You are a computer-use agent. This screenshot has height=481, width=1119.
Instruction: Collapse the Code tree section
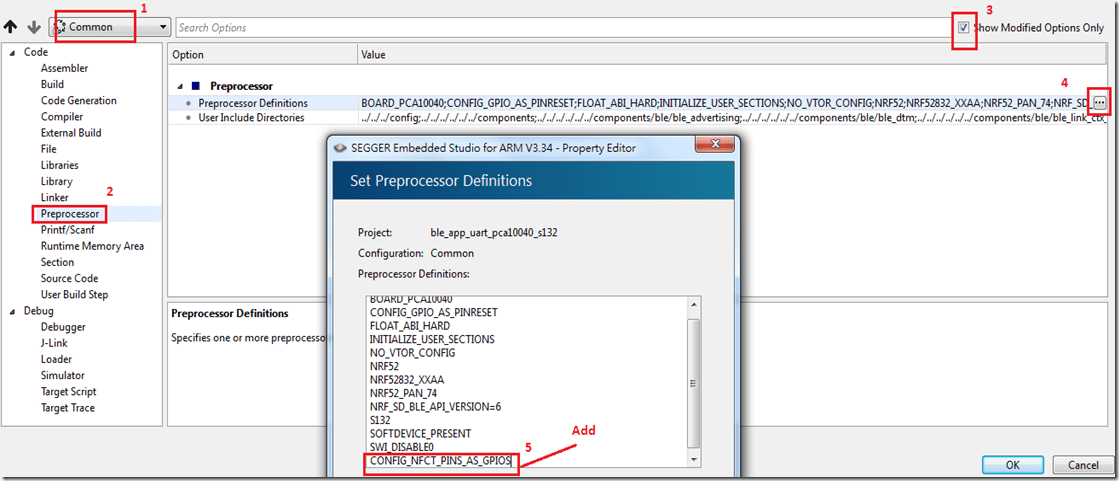pyautogui.click(x=13, y=52)
